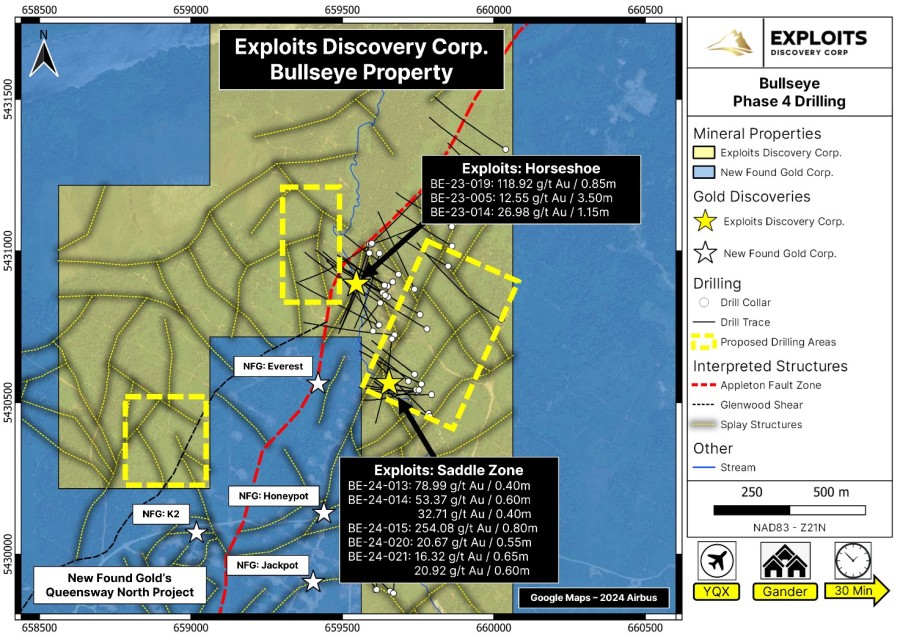The width and height of the screenshot is (900, 637).
Task: Click the black dashed Glenwood Shear legend line
Action: pyautogui.click(x=704, y=405)
